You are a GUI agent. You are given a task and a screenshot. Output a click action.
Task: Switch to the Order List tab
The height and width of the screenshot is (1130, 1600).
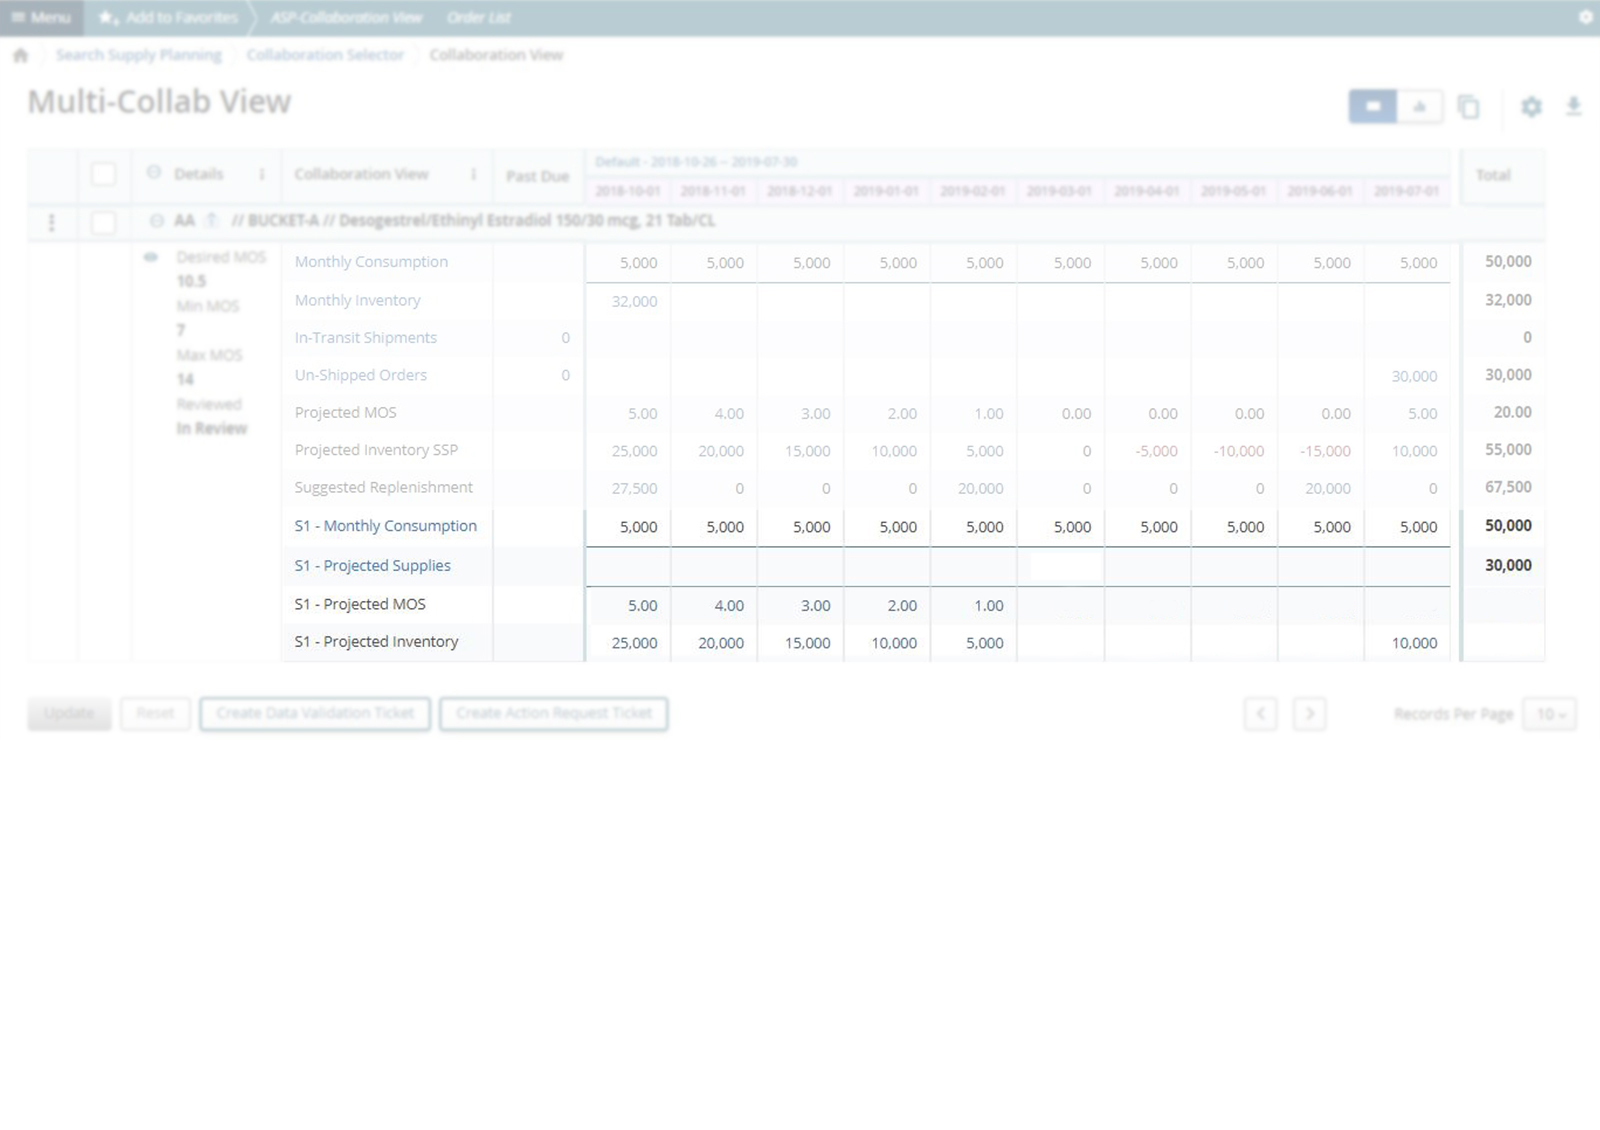click(x=478, y=17)
